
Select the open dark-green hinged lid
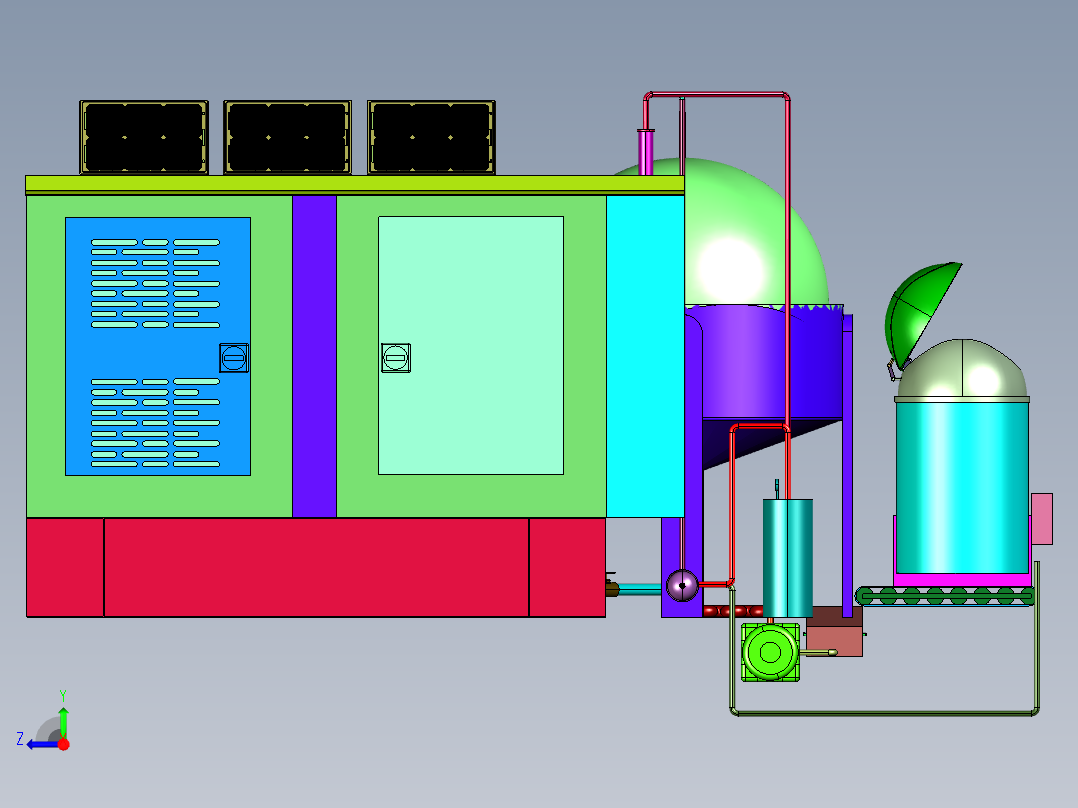(x=920, y=313)
